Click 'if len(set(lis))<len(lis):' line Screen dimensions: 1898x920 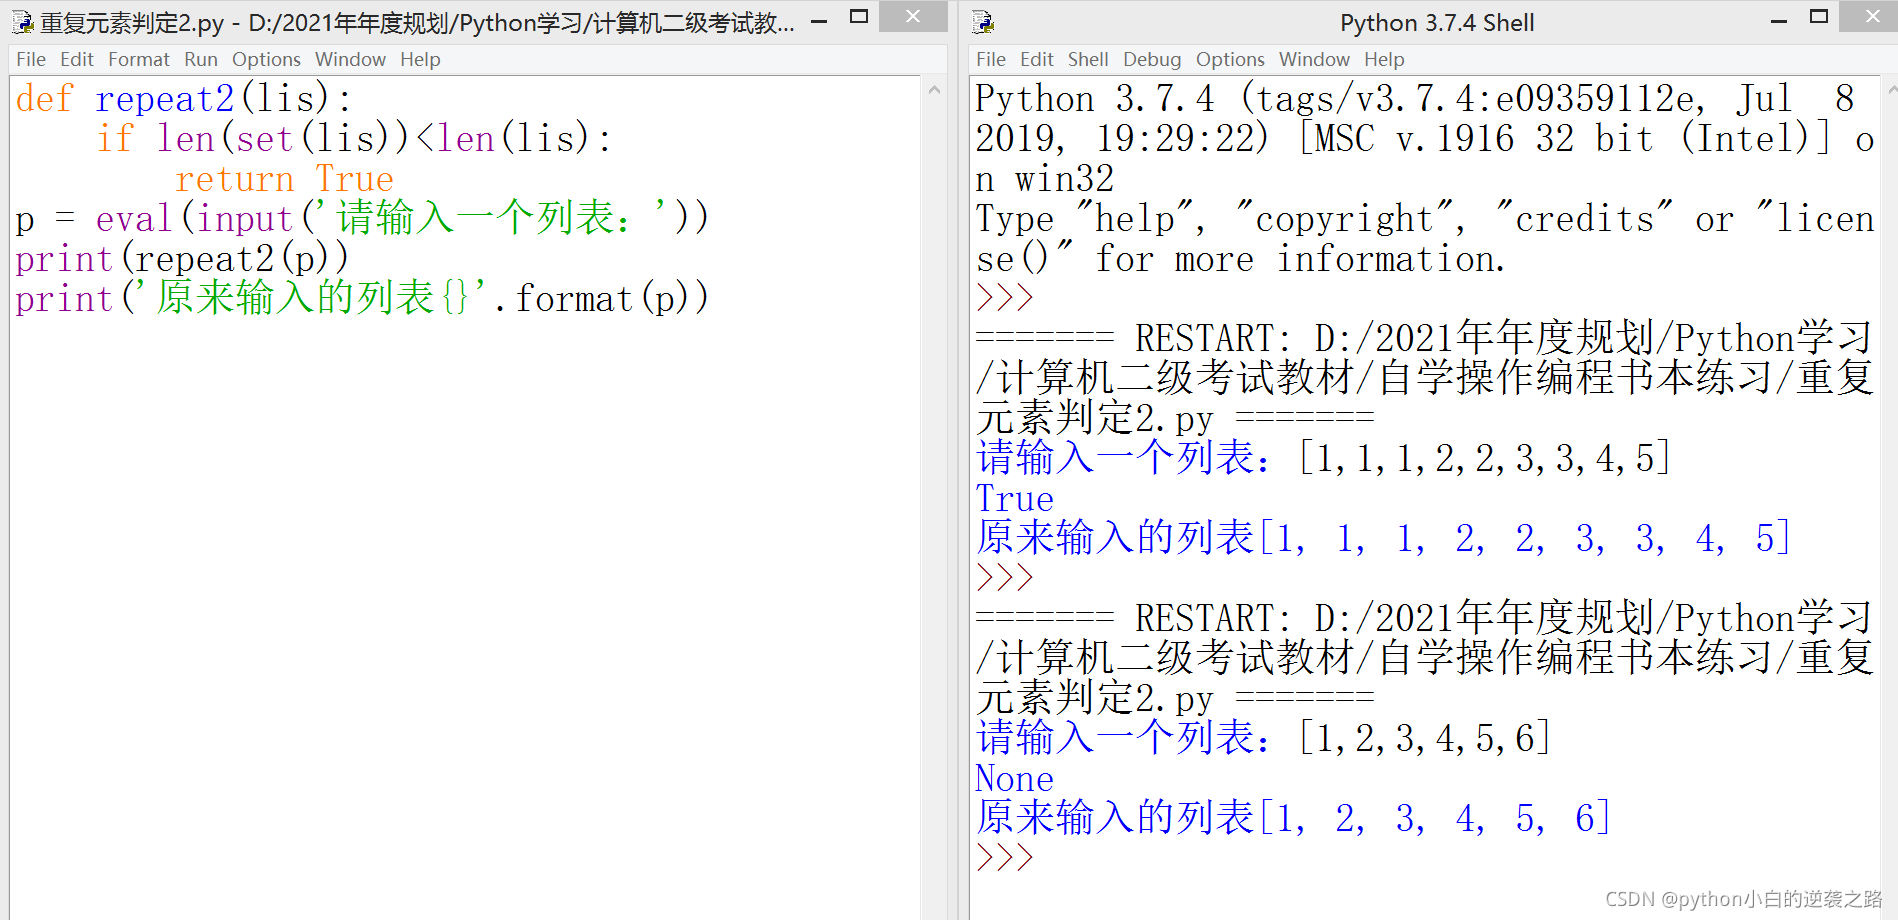[x=354, y=139]
